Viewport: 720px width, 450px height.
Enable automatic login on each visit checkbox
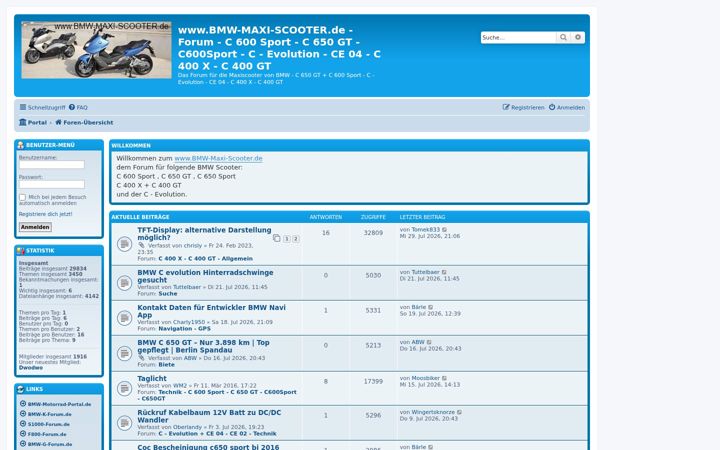22,197
